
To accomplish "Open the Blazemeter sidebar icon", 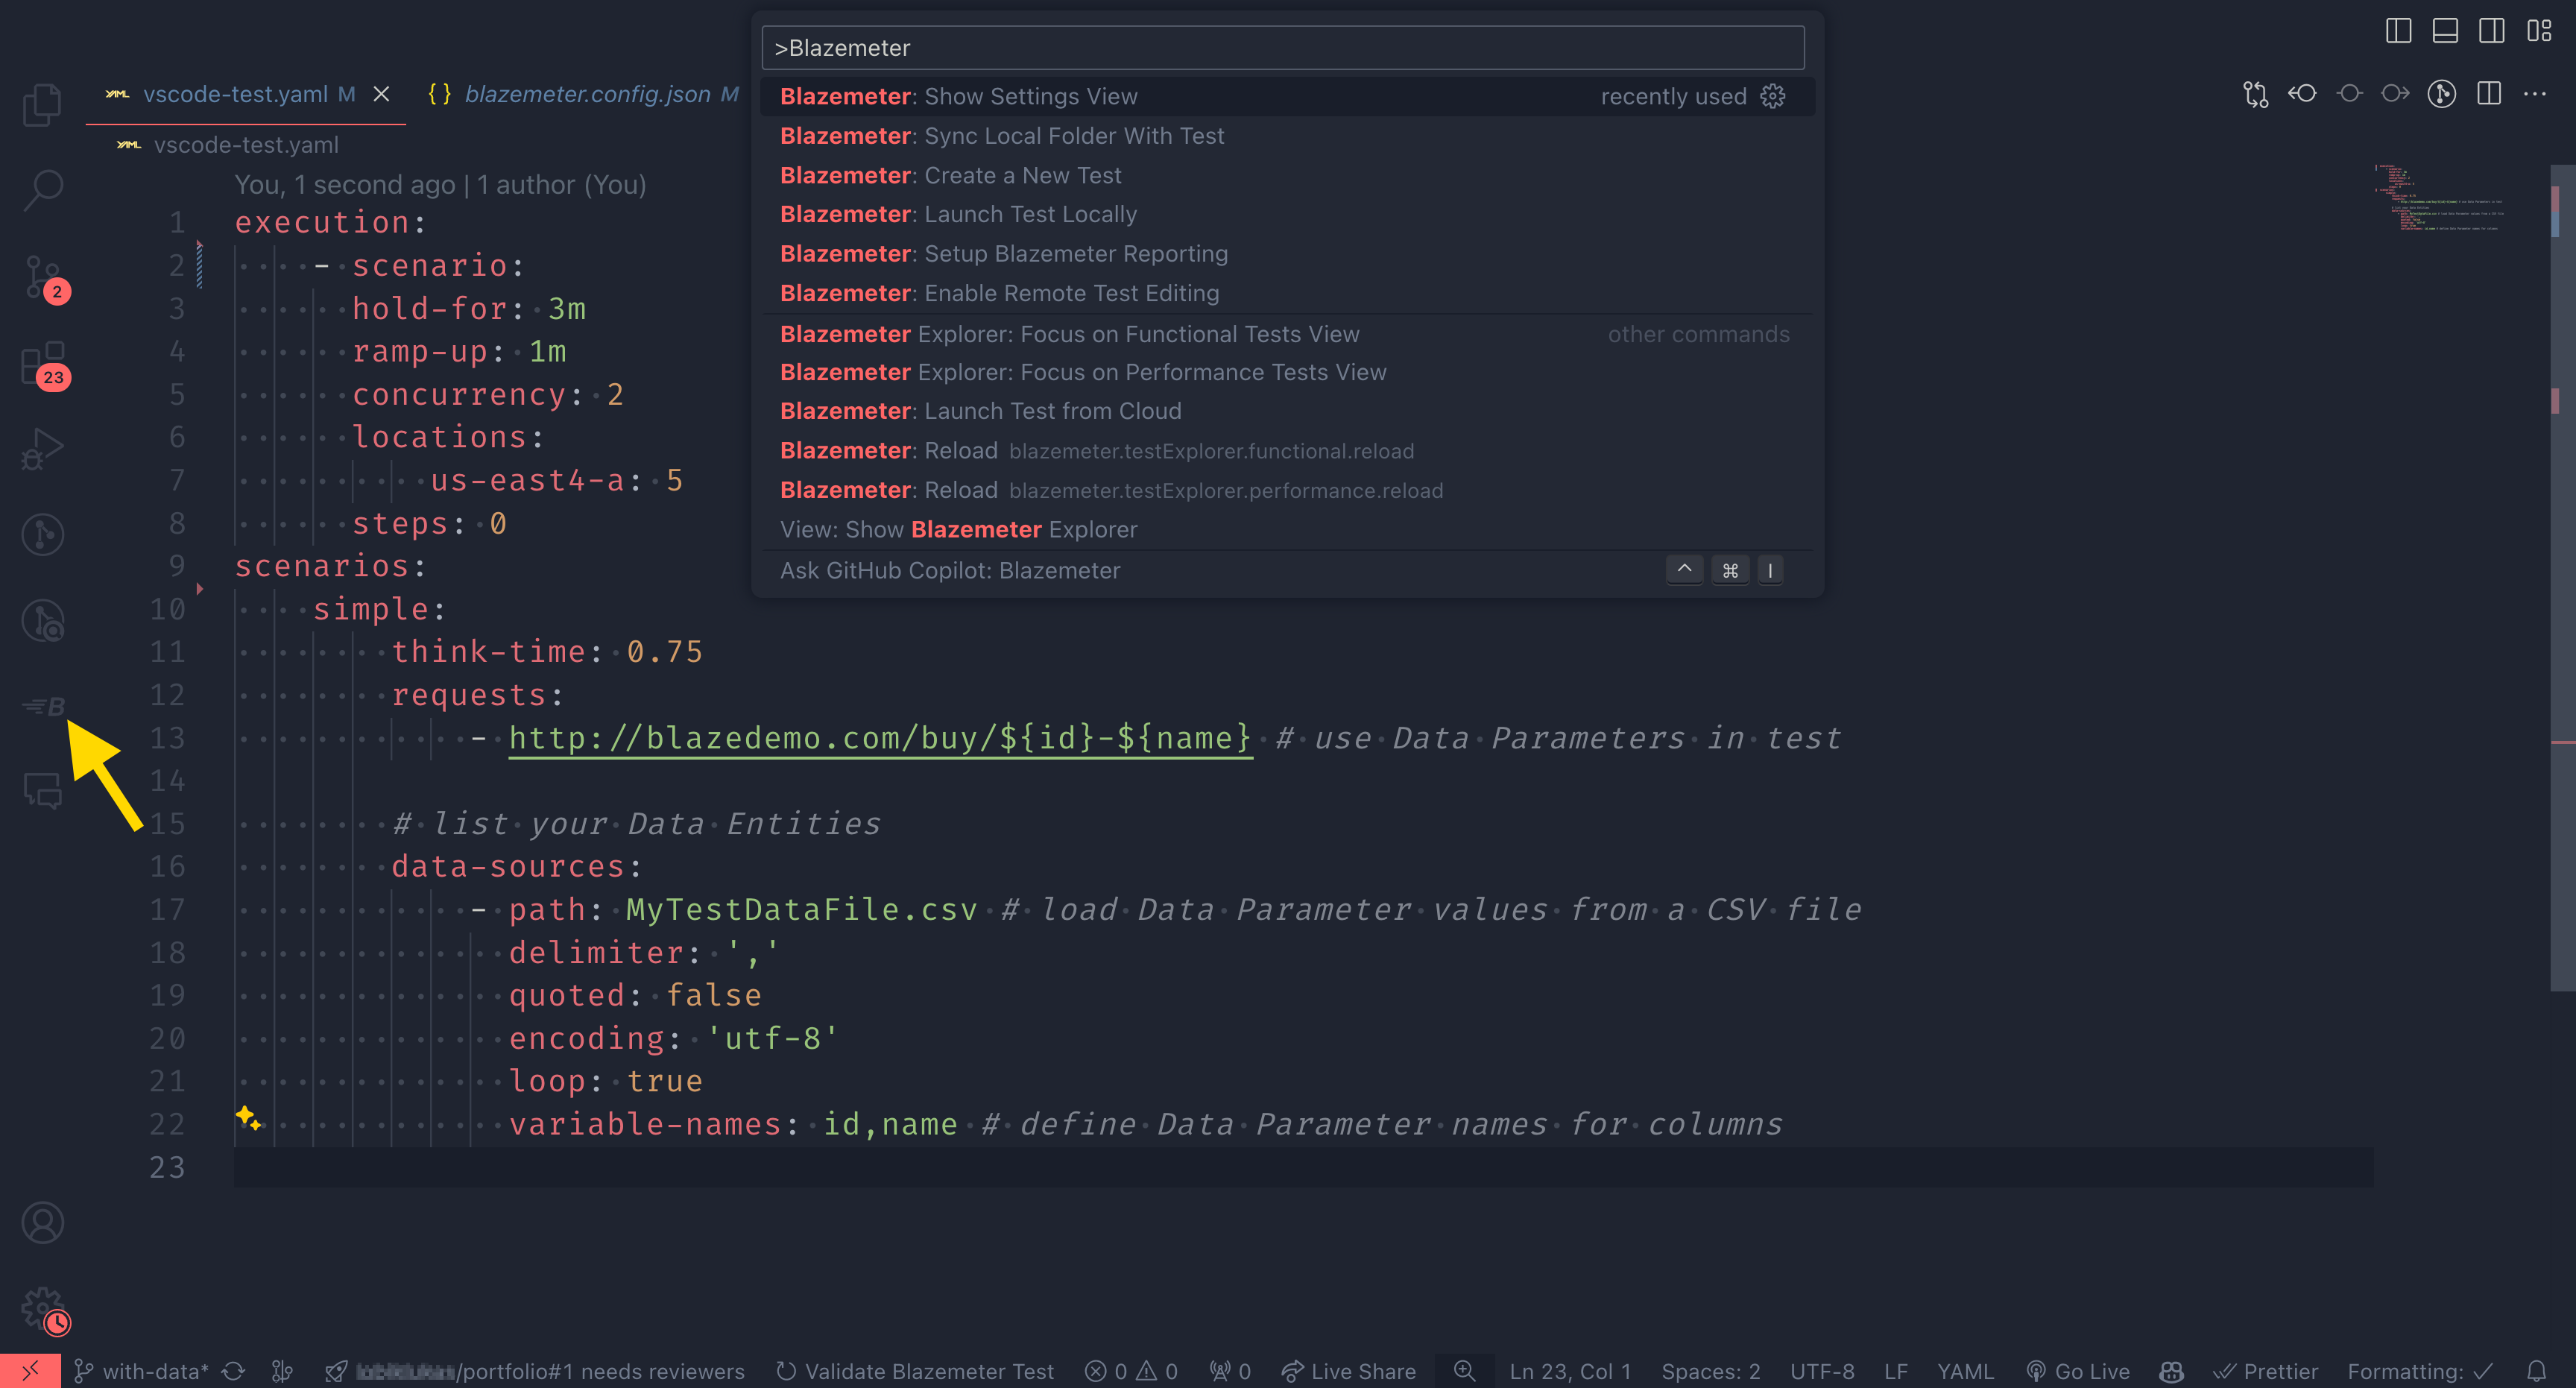I will 42,706.
